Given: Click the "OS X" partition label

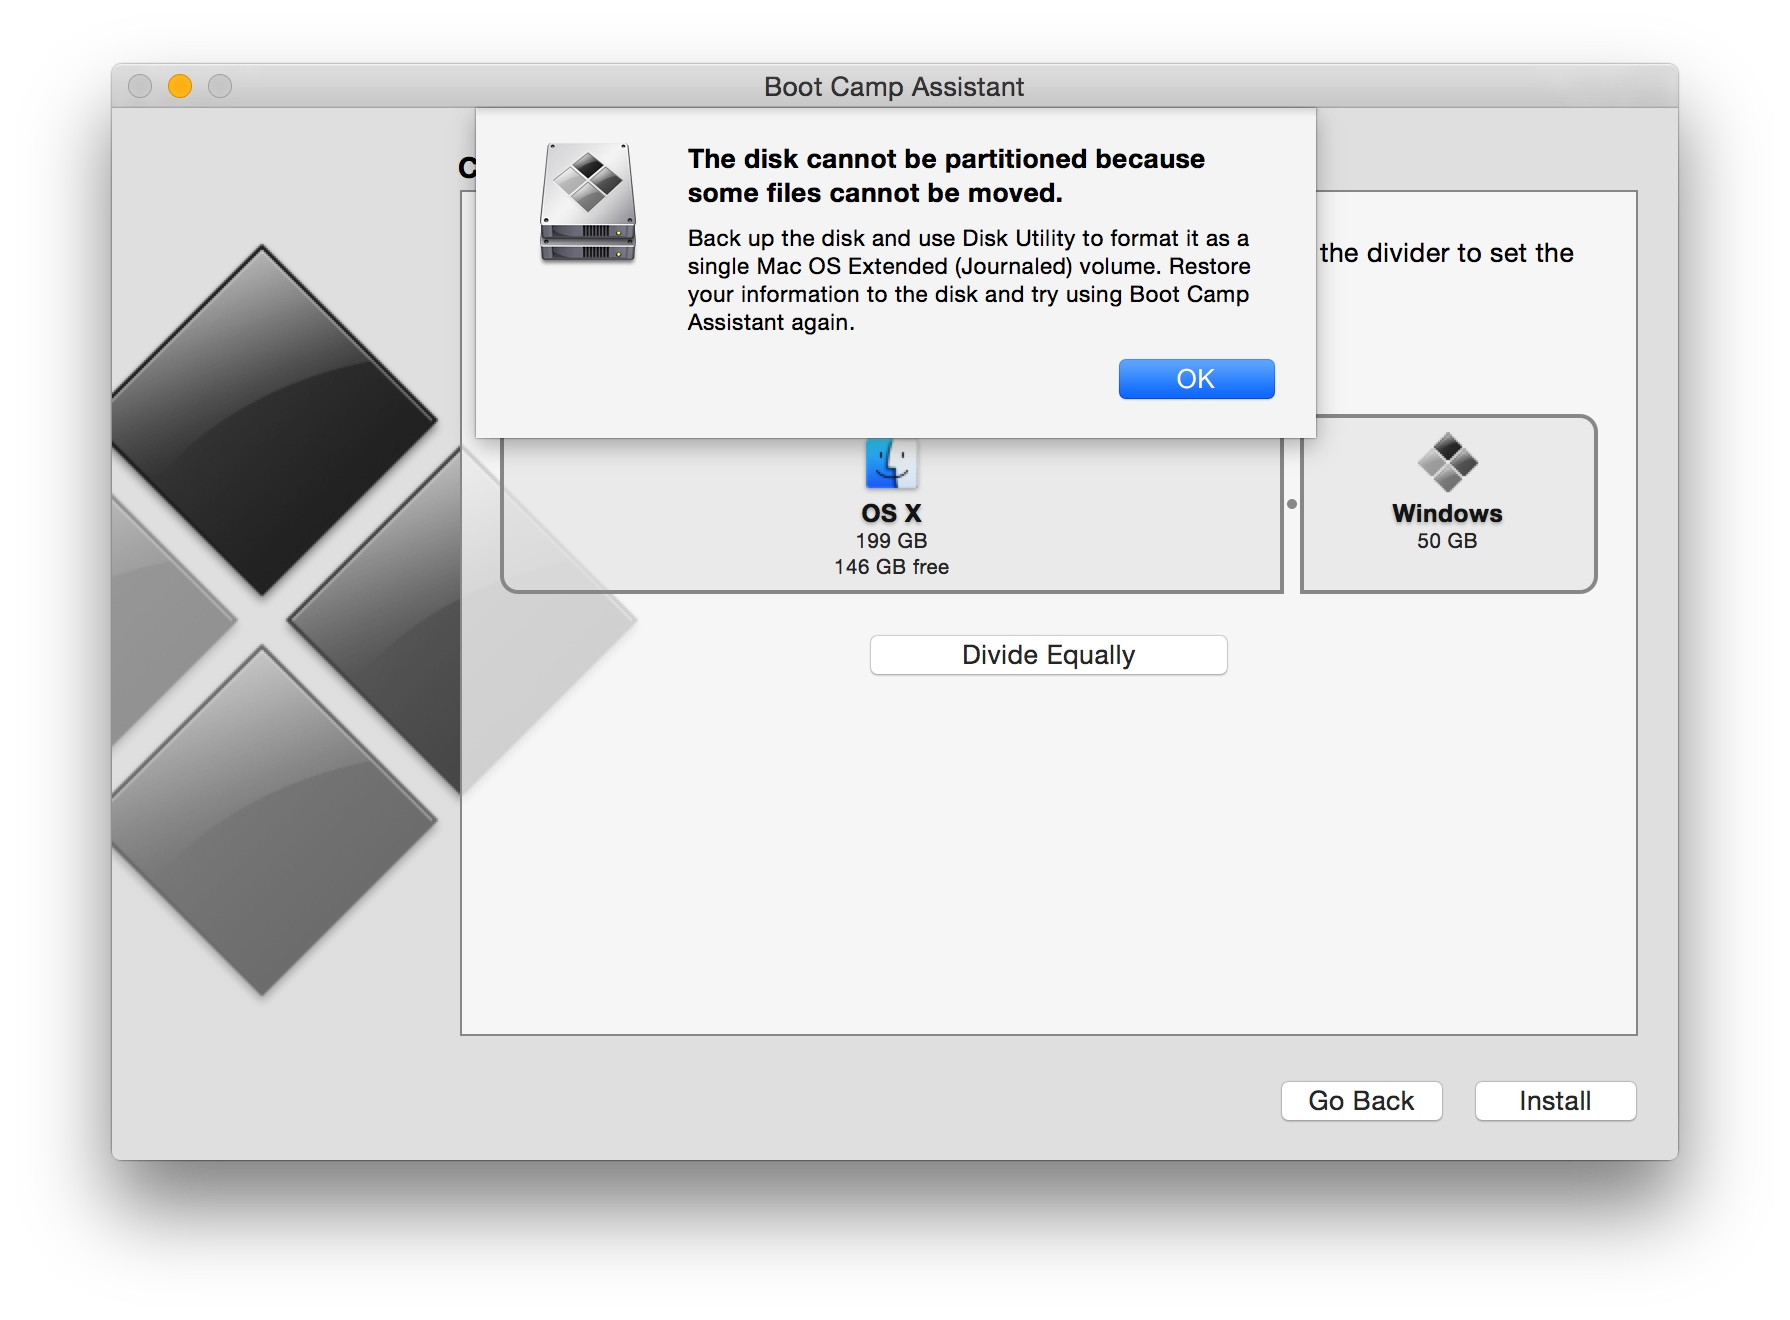Looking at the screenshot, I should [891, 513].
